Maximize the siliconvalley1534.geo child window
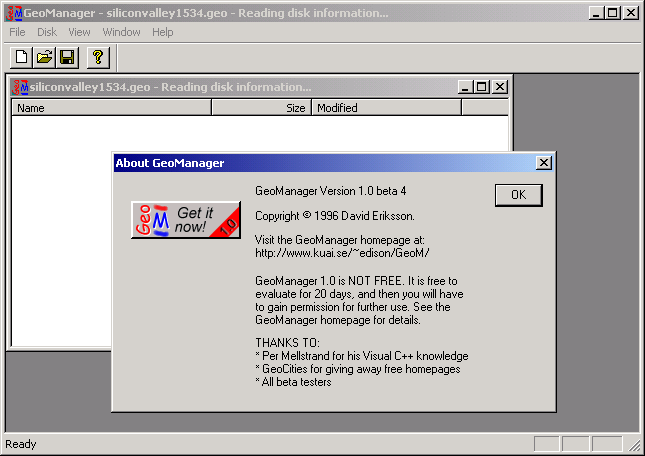This screenshot has height=456, width=645. pyautogui.click(x=481, y=87)
